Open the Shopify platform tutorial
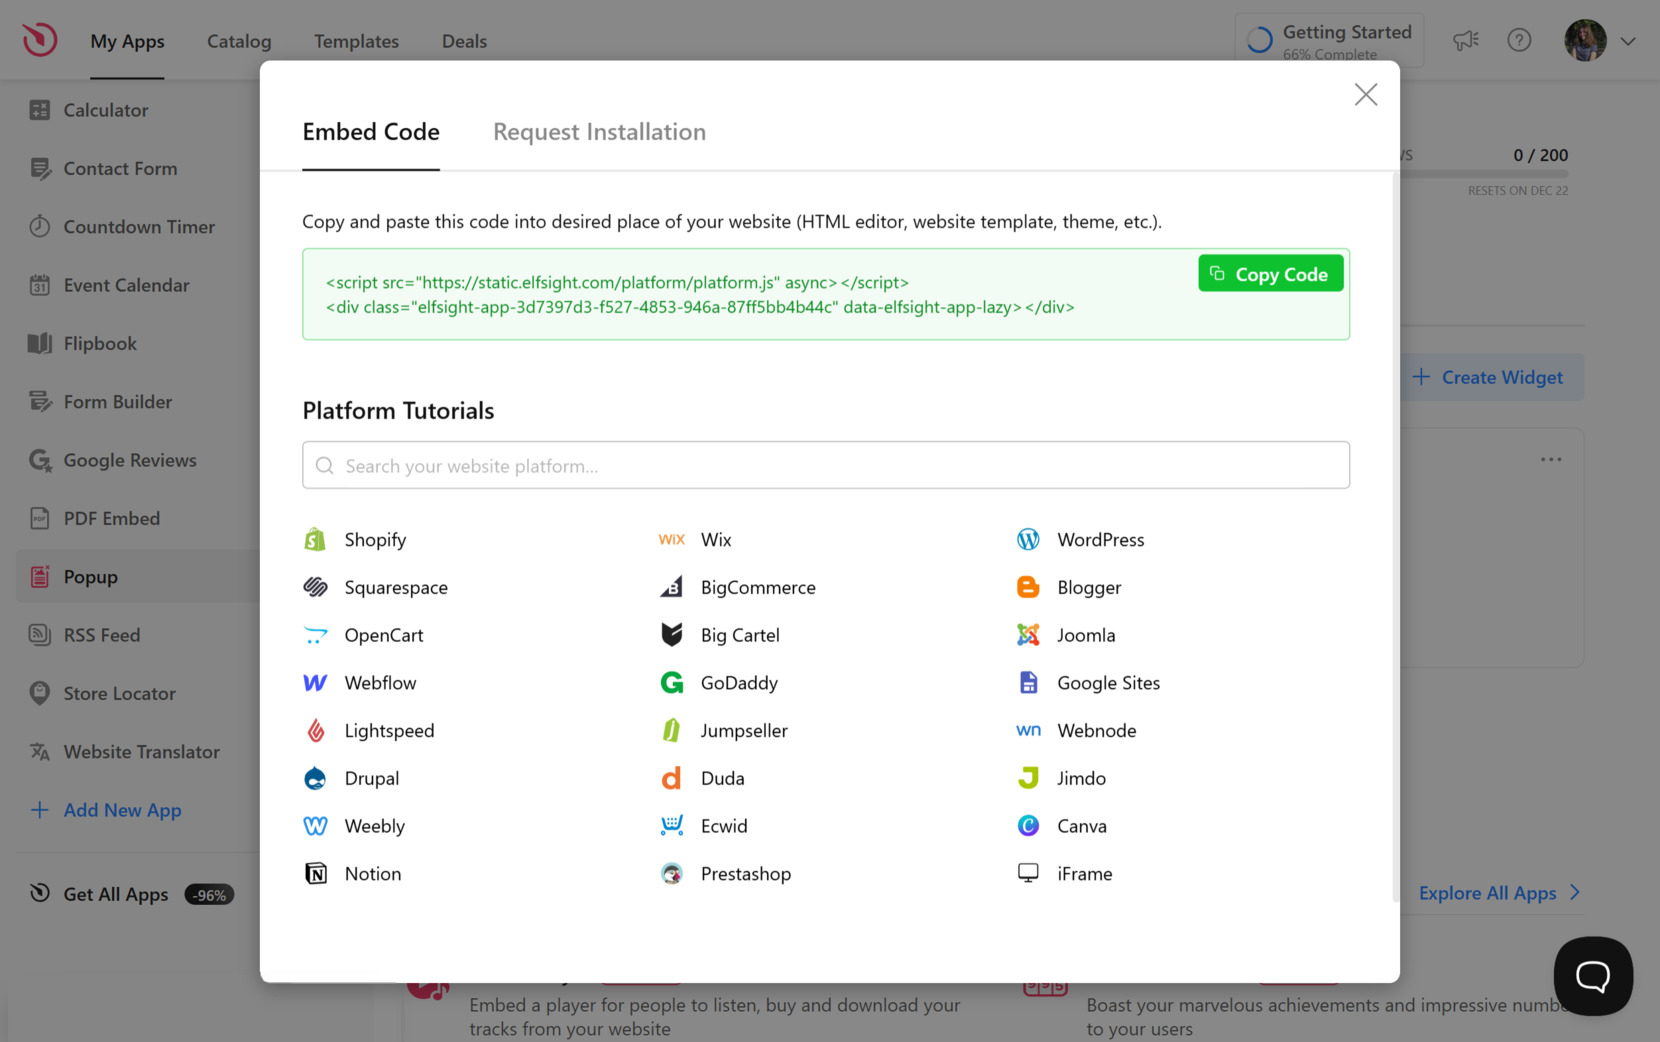This screenshot has width=1660, height=1042. pos(375,539)
